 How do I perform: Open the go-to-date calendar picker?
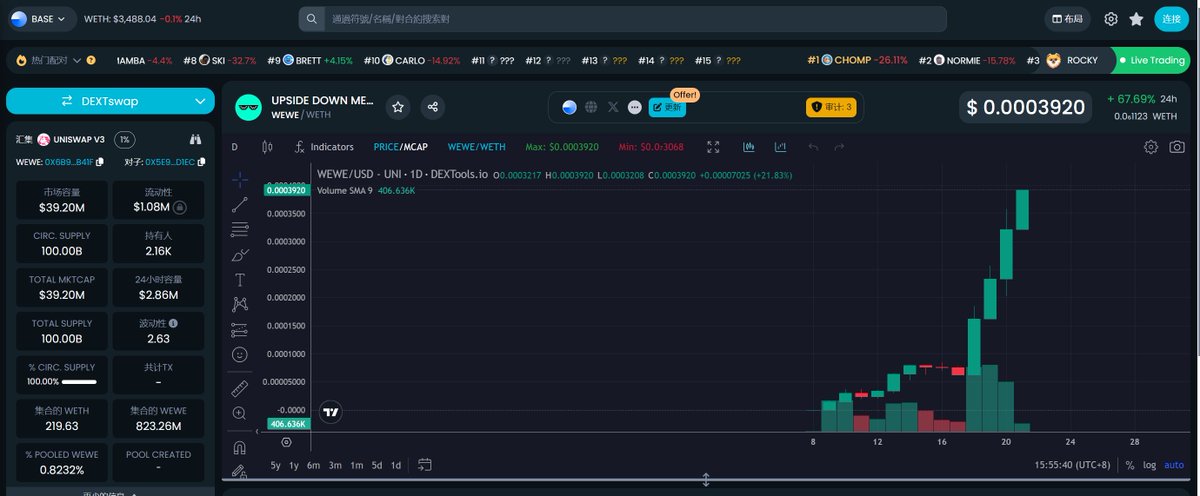(425, 465)
